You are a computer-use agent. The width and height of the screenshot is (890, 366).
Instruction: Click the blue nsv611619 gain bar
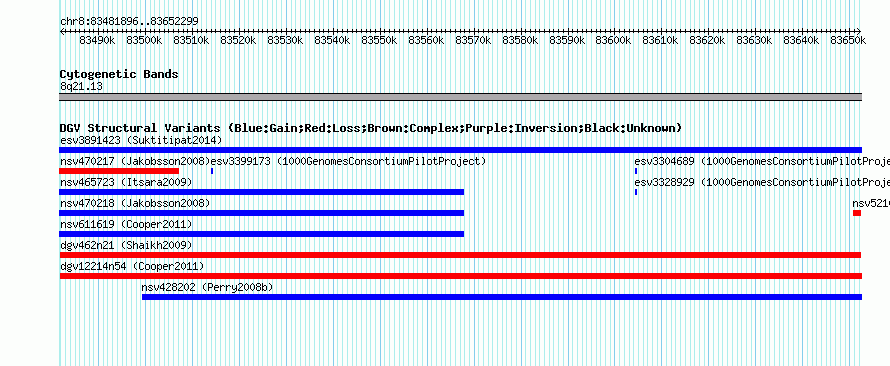(x=262, y=234)
